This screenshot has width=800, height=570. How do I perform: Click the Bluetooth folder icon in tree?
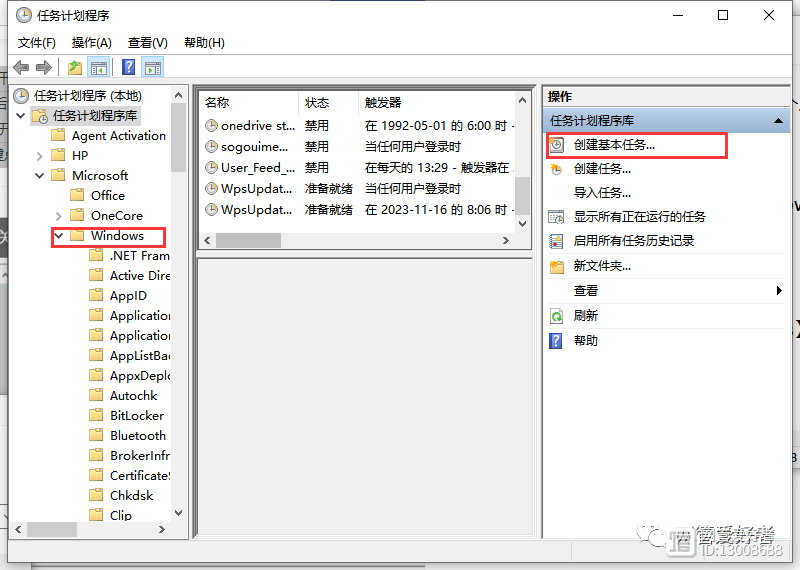point(96,435)
